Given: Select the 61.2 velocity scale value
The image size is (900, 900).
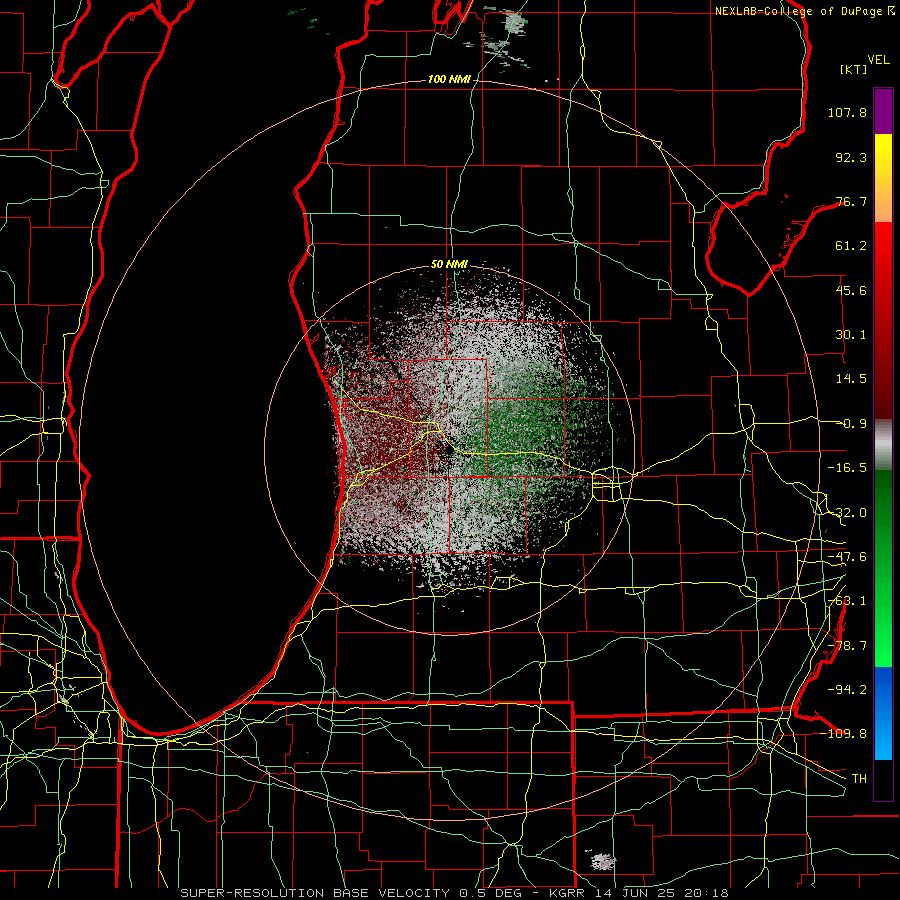Looking at the screenshot, I should (851, 246).
